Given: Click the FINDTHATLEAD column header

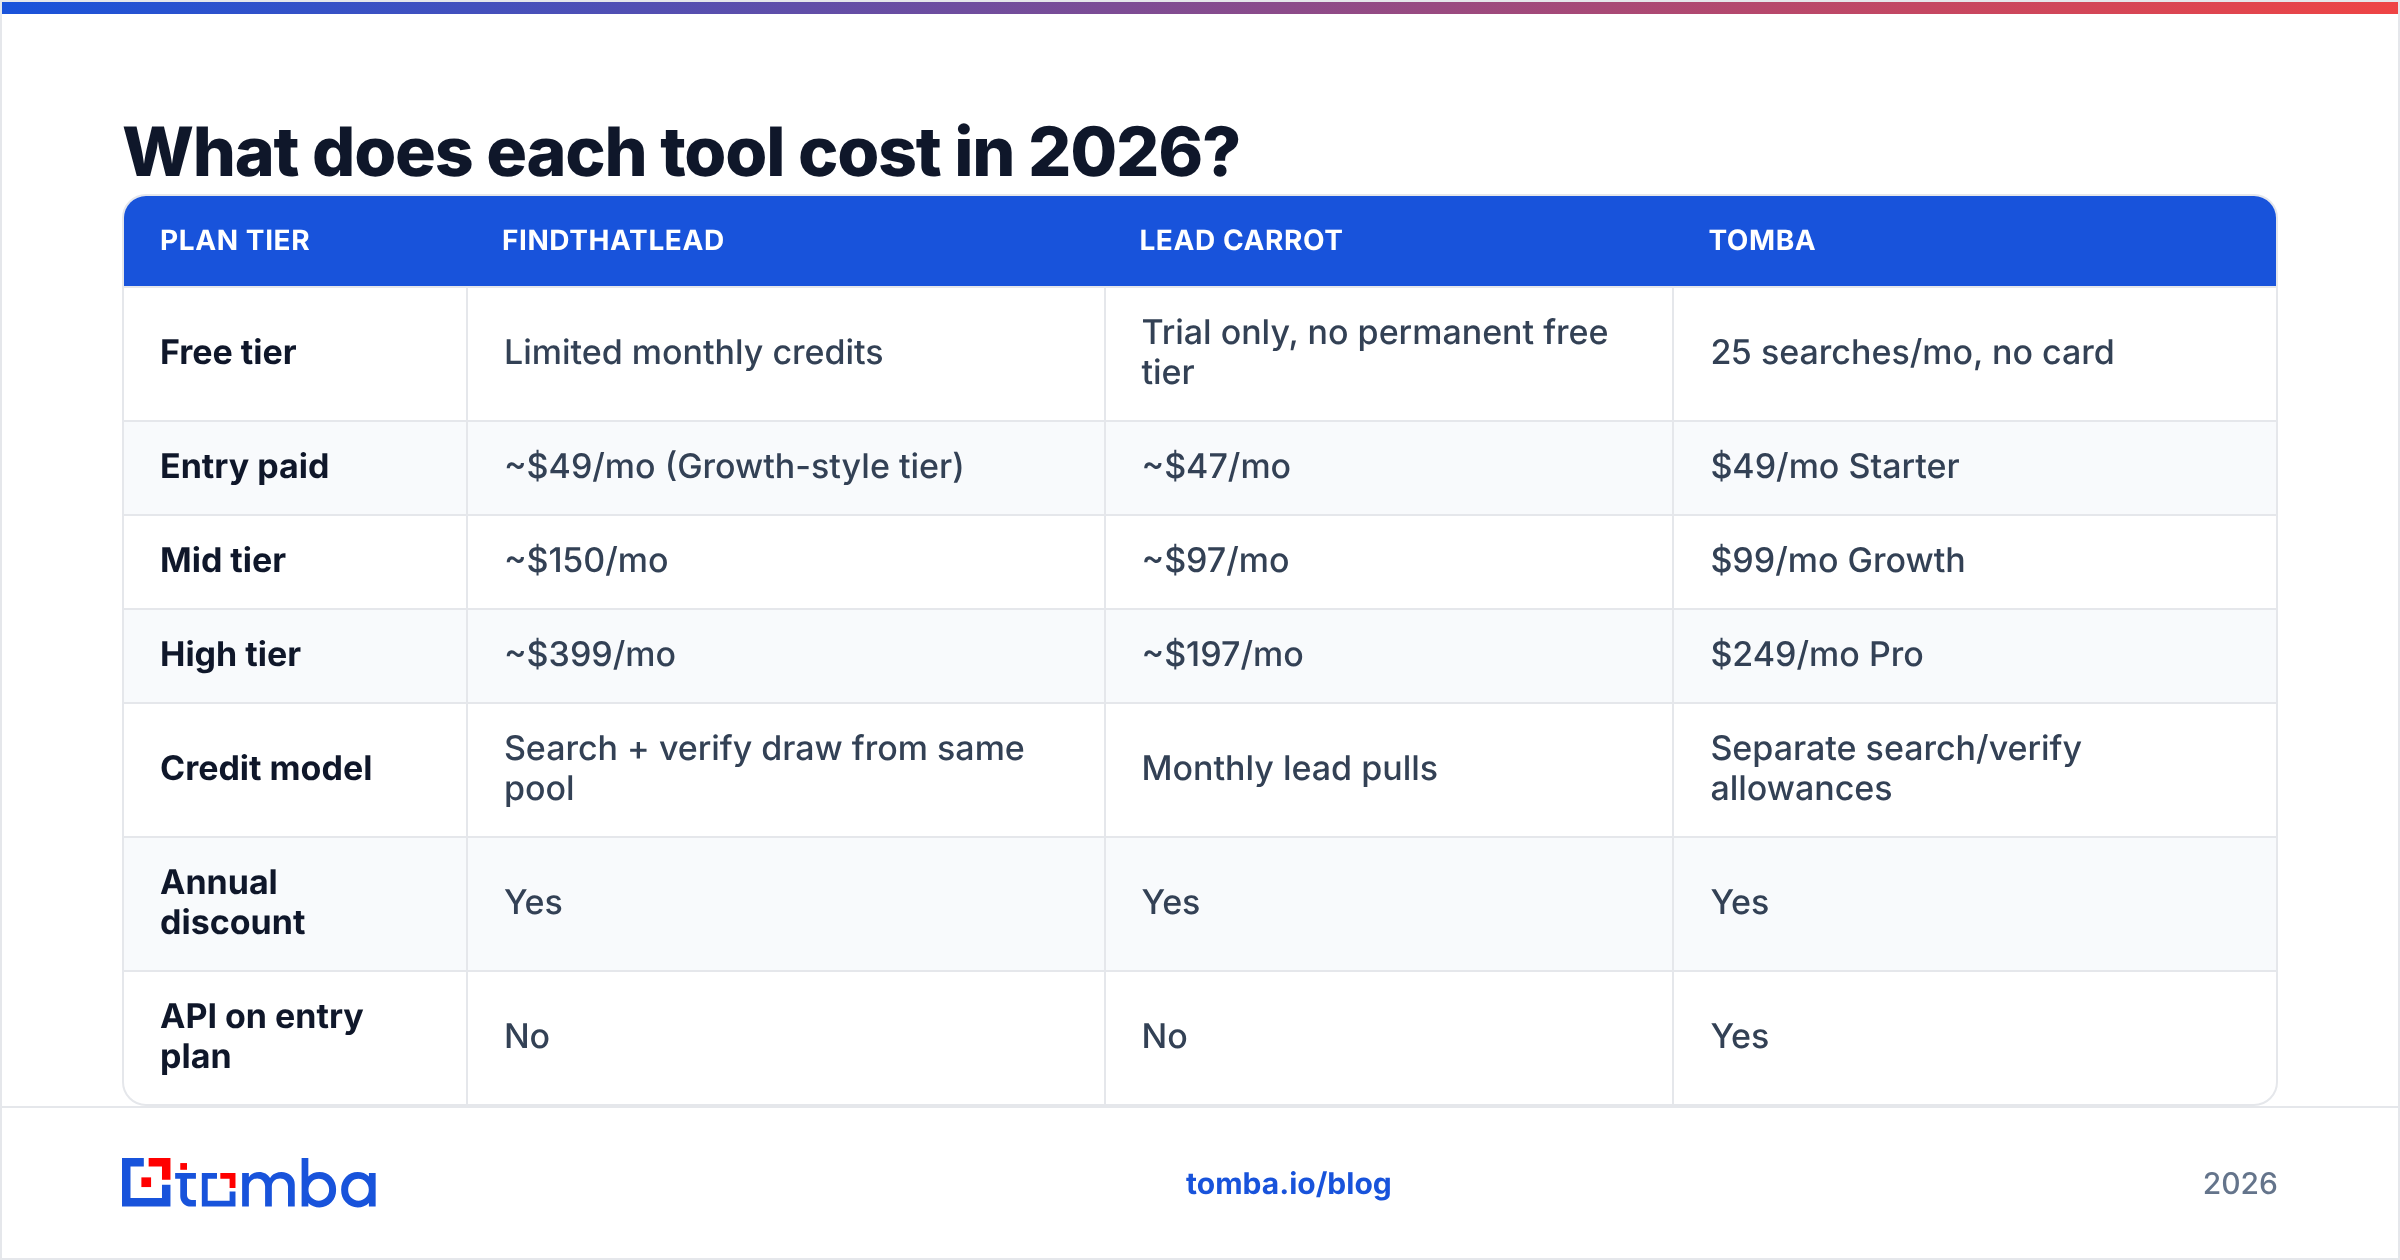Looking at the screenshot, I should click(x=613, y=240).
